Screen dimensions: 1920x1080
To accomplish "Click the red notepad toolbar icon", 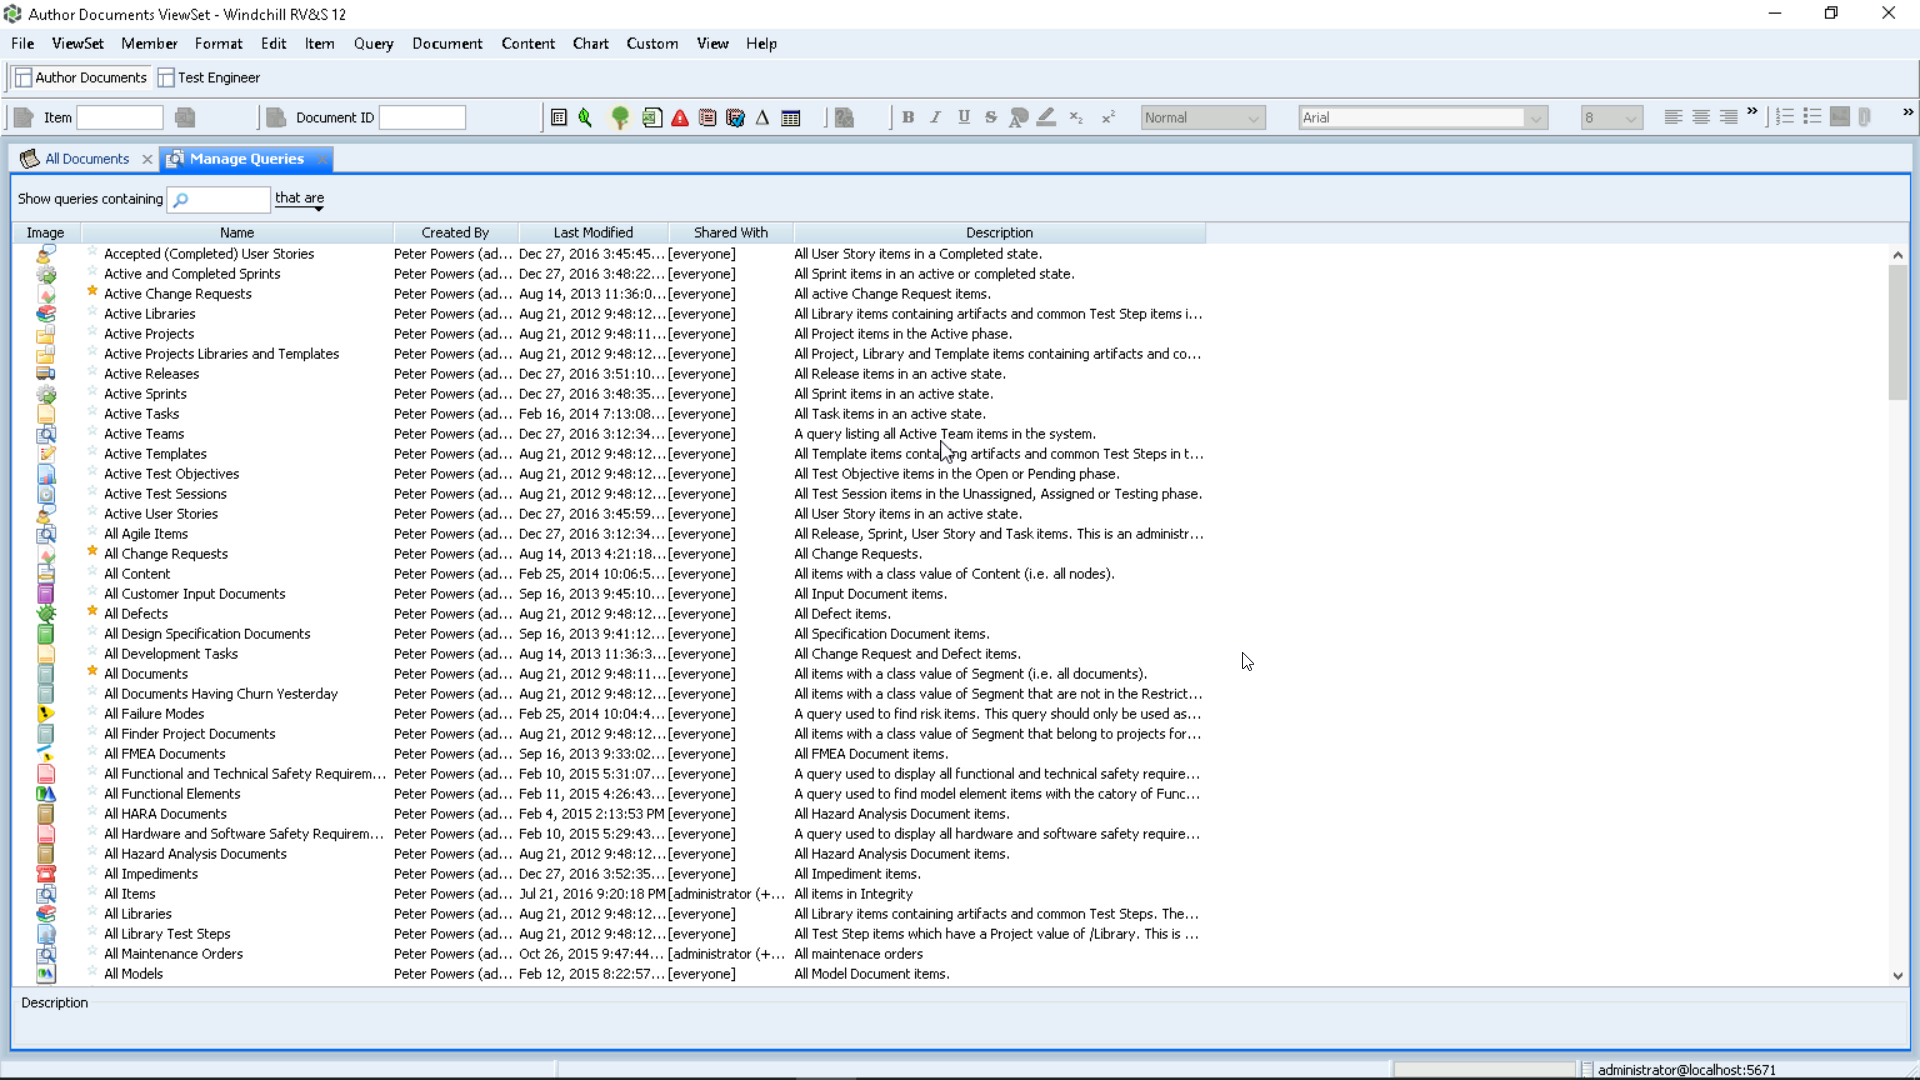I will [708, 118].
